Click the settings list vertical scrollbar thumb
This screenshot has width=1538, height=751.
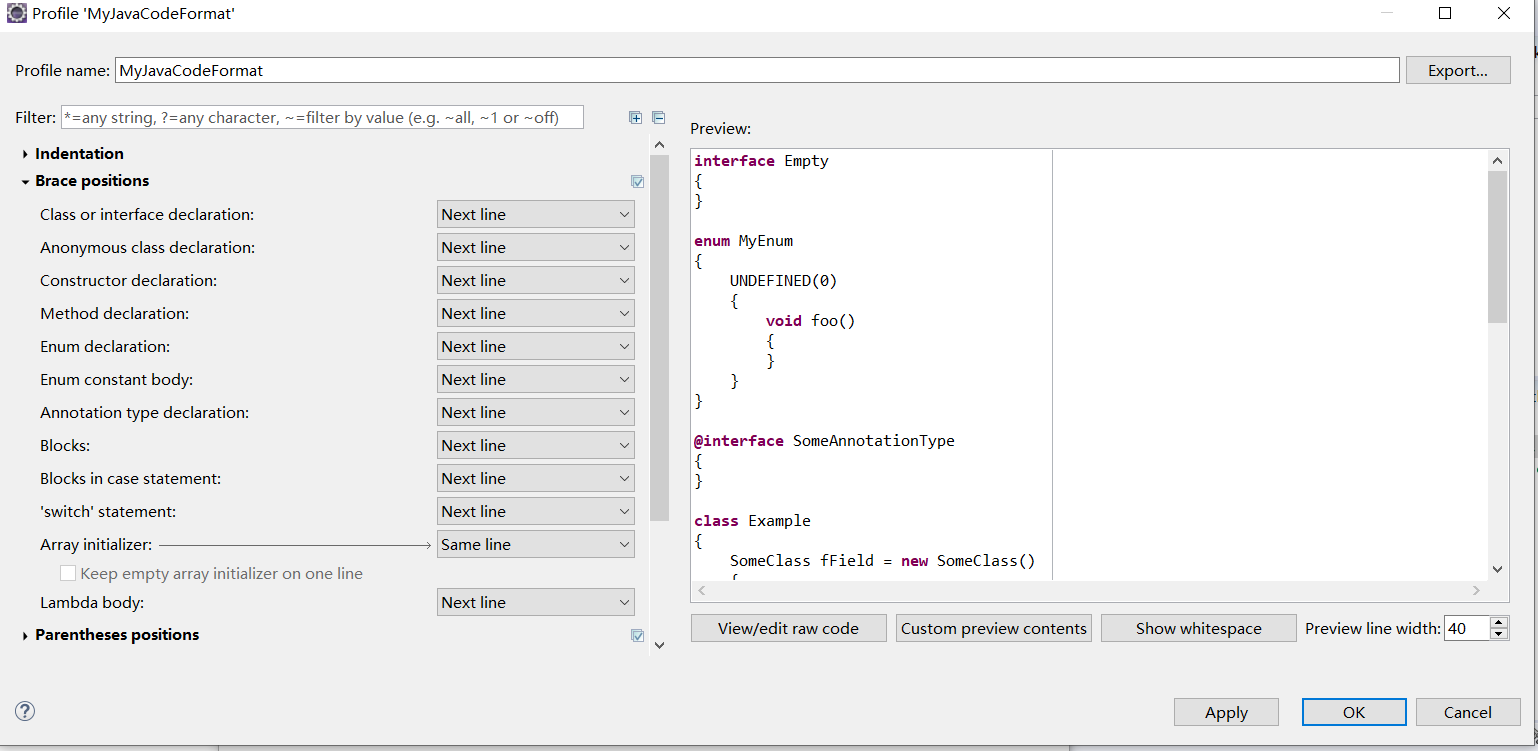659,338
